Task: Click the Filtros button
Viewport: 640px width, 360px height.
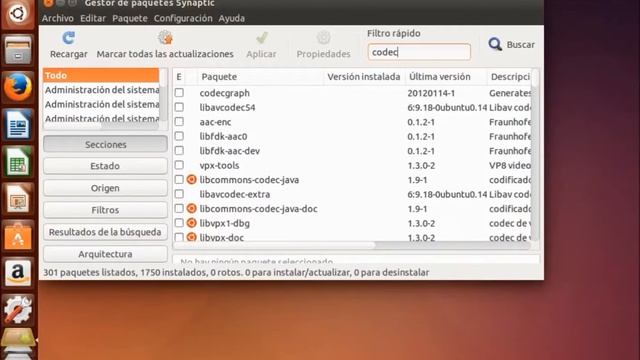Action: click(x=105, y=210)
